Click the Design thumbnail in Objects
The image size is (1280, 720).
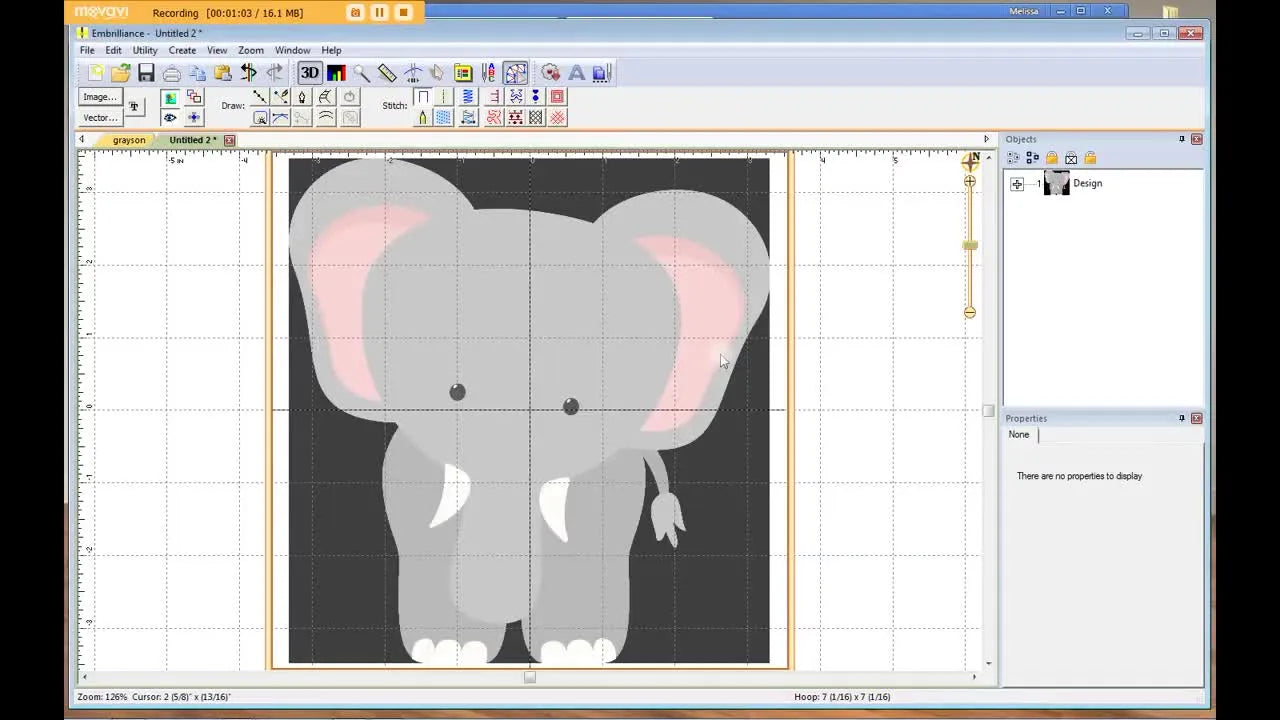(x=1056, y=183)
